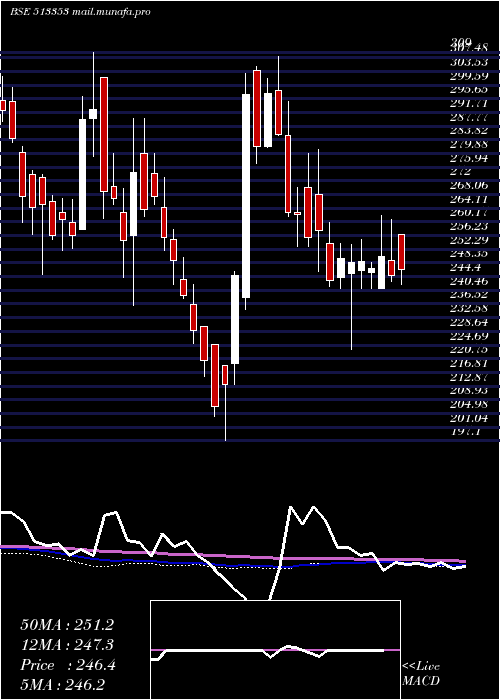The height and width of the screenshot is (700, 500).
Task: Click the 197.1 price axis label
Action: coord(465,433)
